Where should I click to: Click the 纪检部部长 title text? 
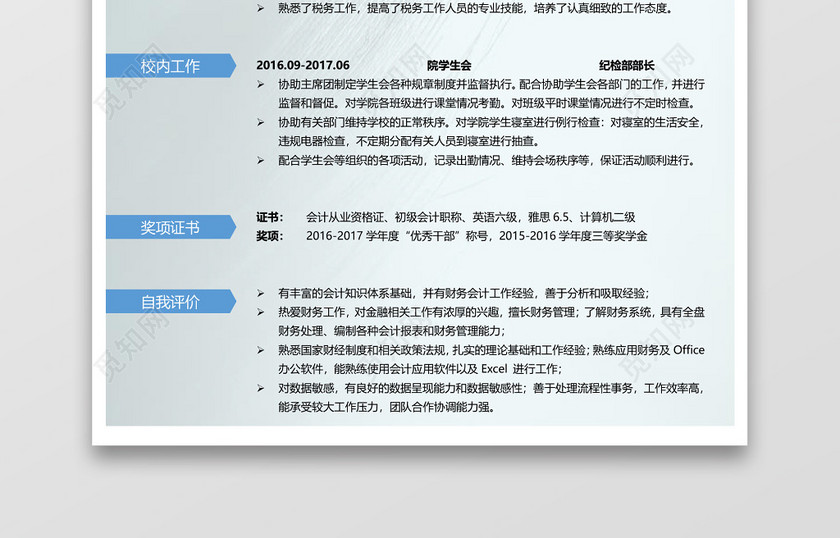click(626, 65)
